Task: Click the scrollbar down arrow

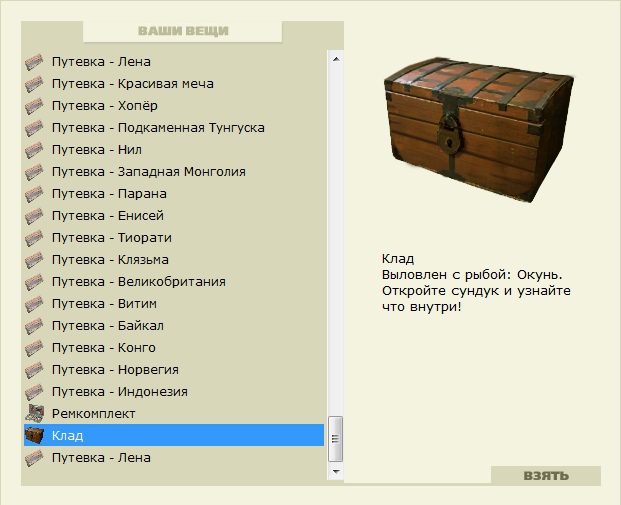Action: coord(336,471)
